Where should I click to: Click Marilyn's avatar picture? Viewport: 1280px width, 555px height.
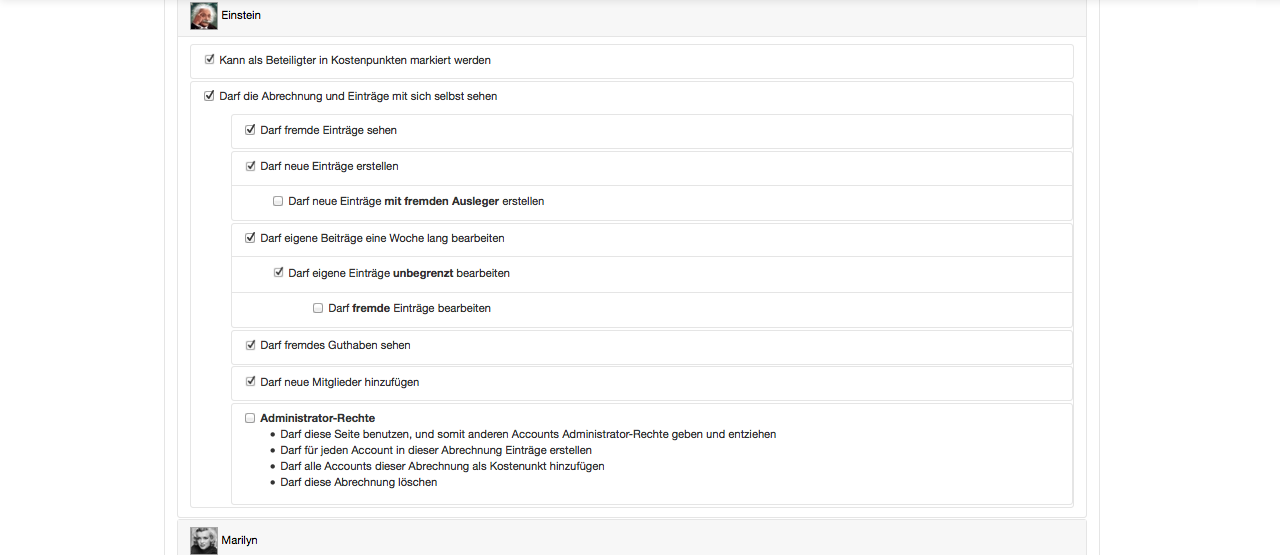[204, 540]
